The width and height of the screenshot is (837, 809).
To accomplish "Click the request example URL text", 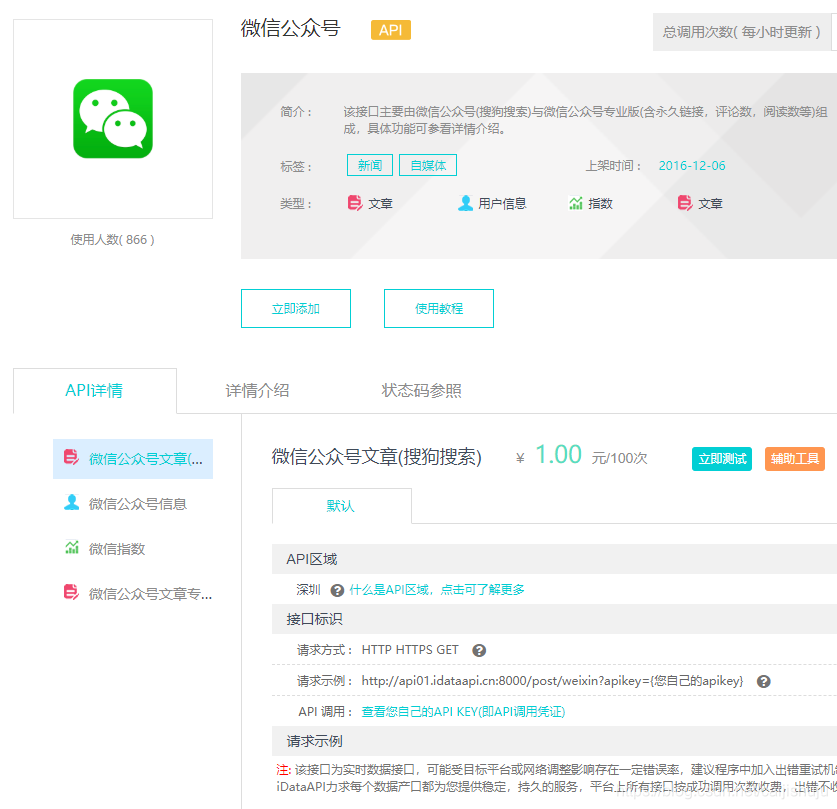I will (x=552, y=681).
